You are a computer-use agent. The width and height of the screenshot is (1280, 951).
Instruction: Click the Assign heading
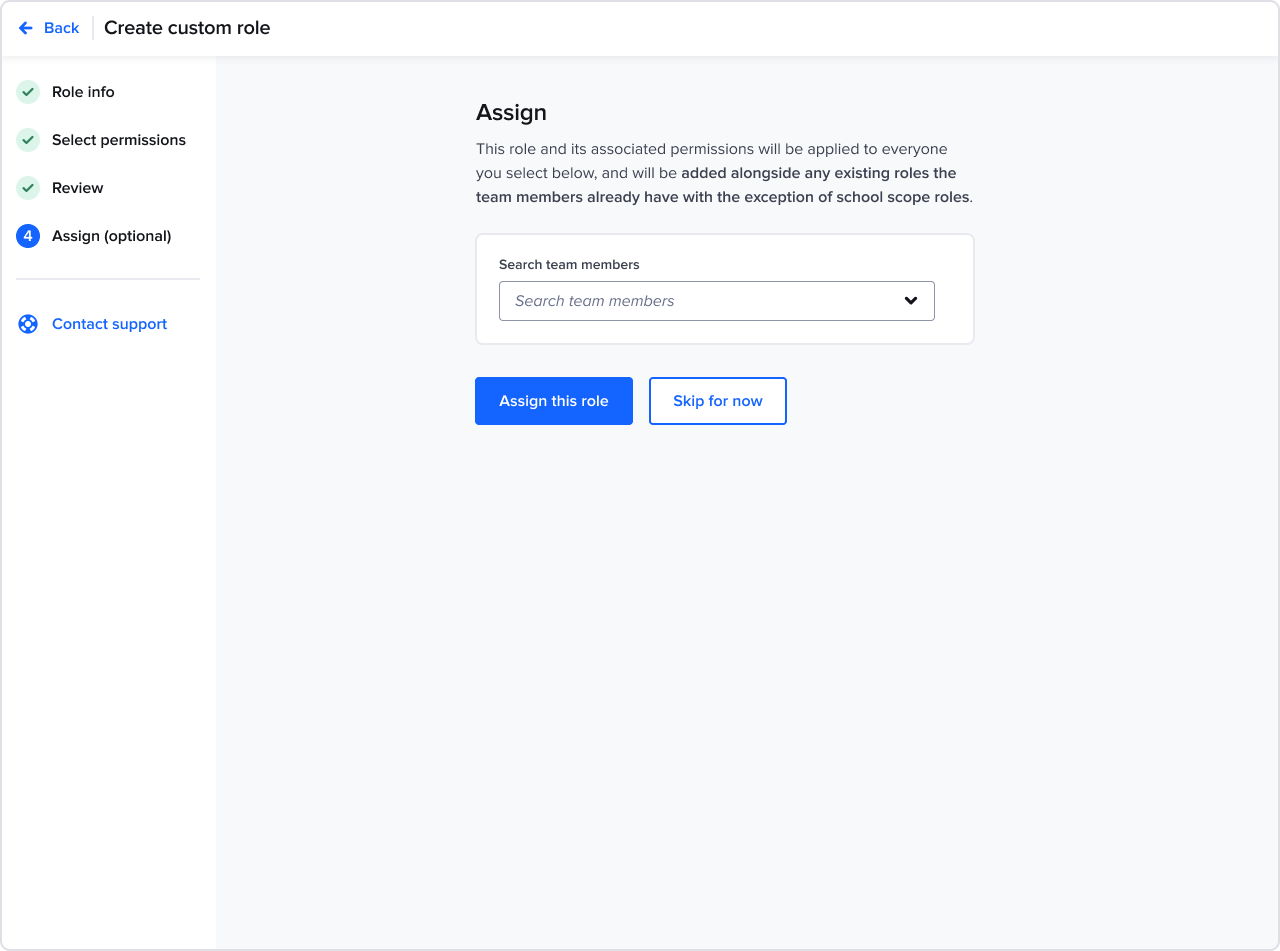[511, 112]
